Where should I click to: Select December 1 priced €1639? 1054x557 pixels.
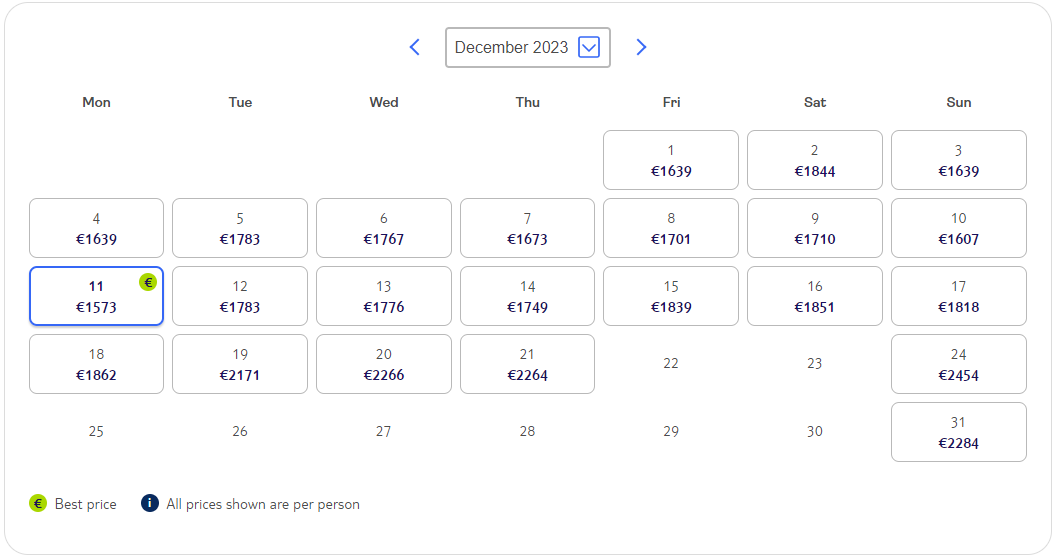[x=671, y=160]
